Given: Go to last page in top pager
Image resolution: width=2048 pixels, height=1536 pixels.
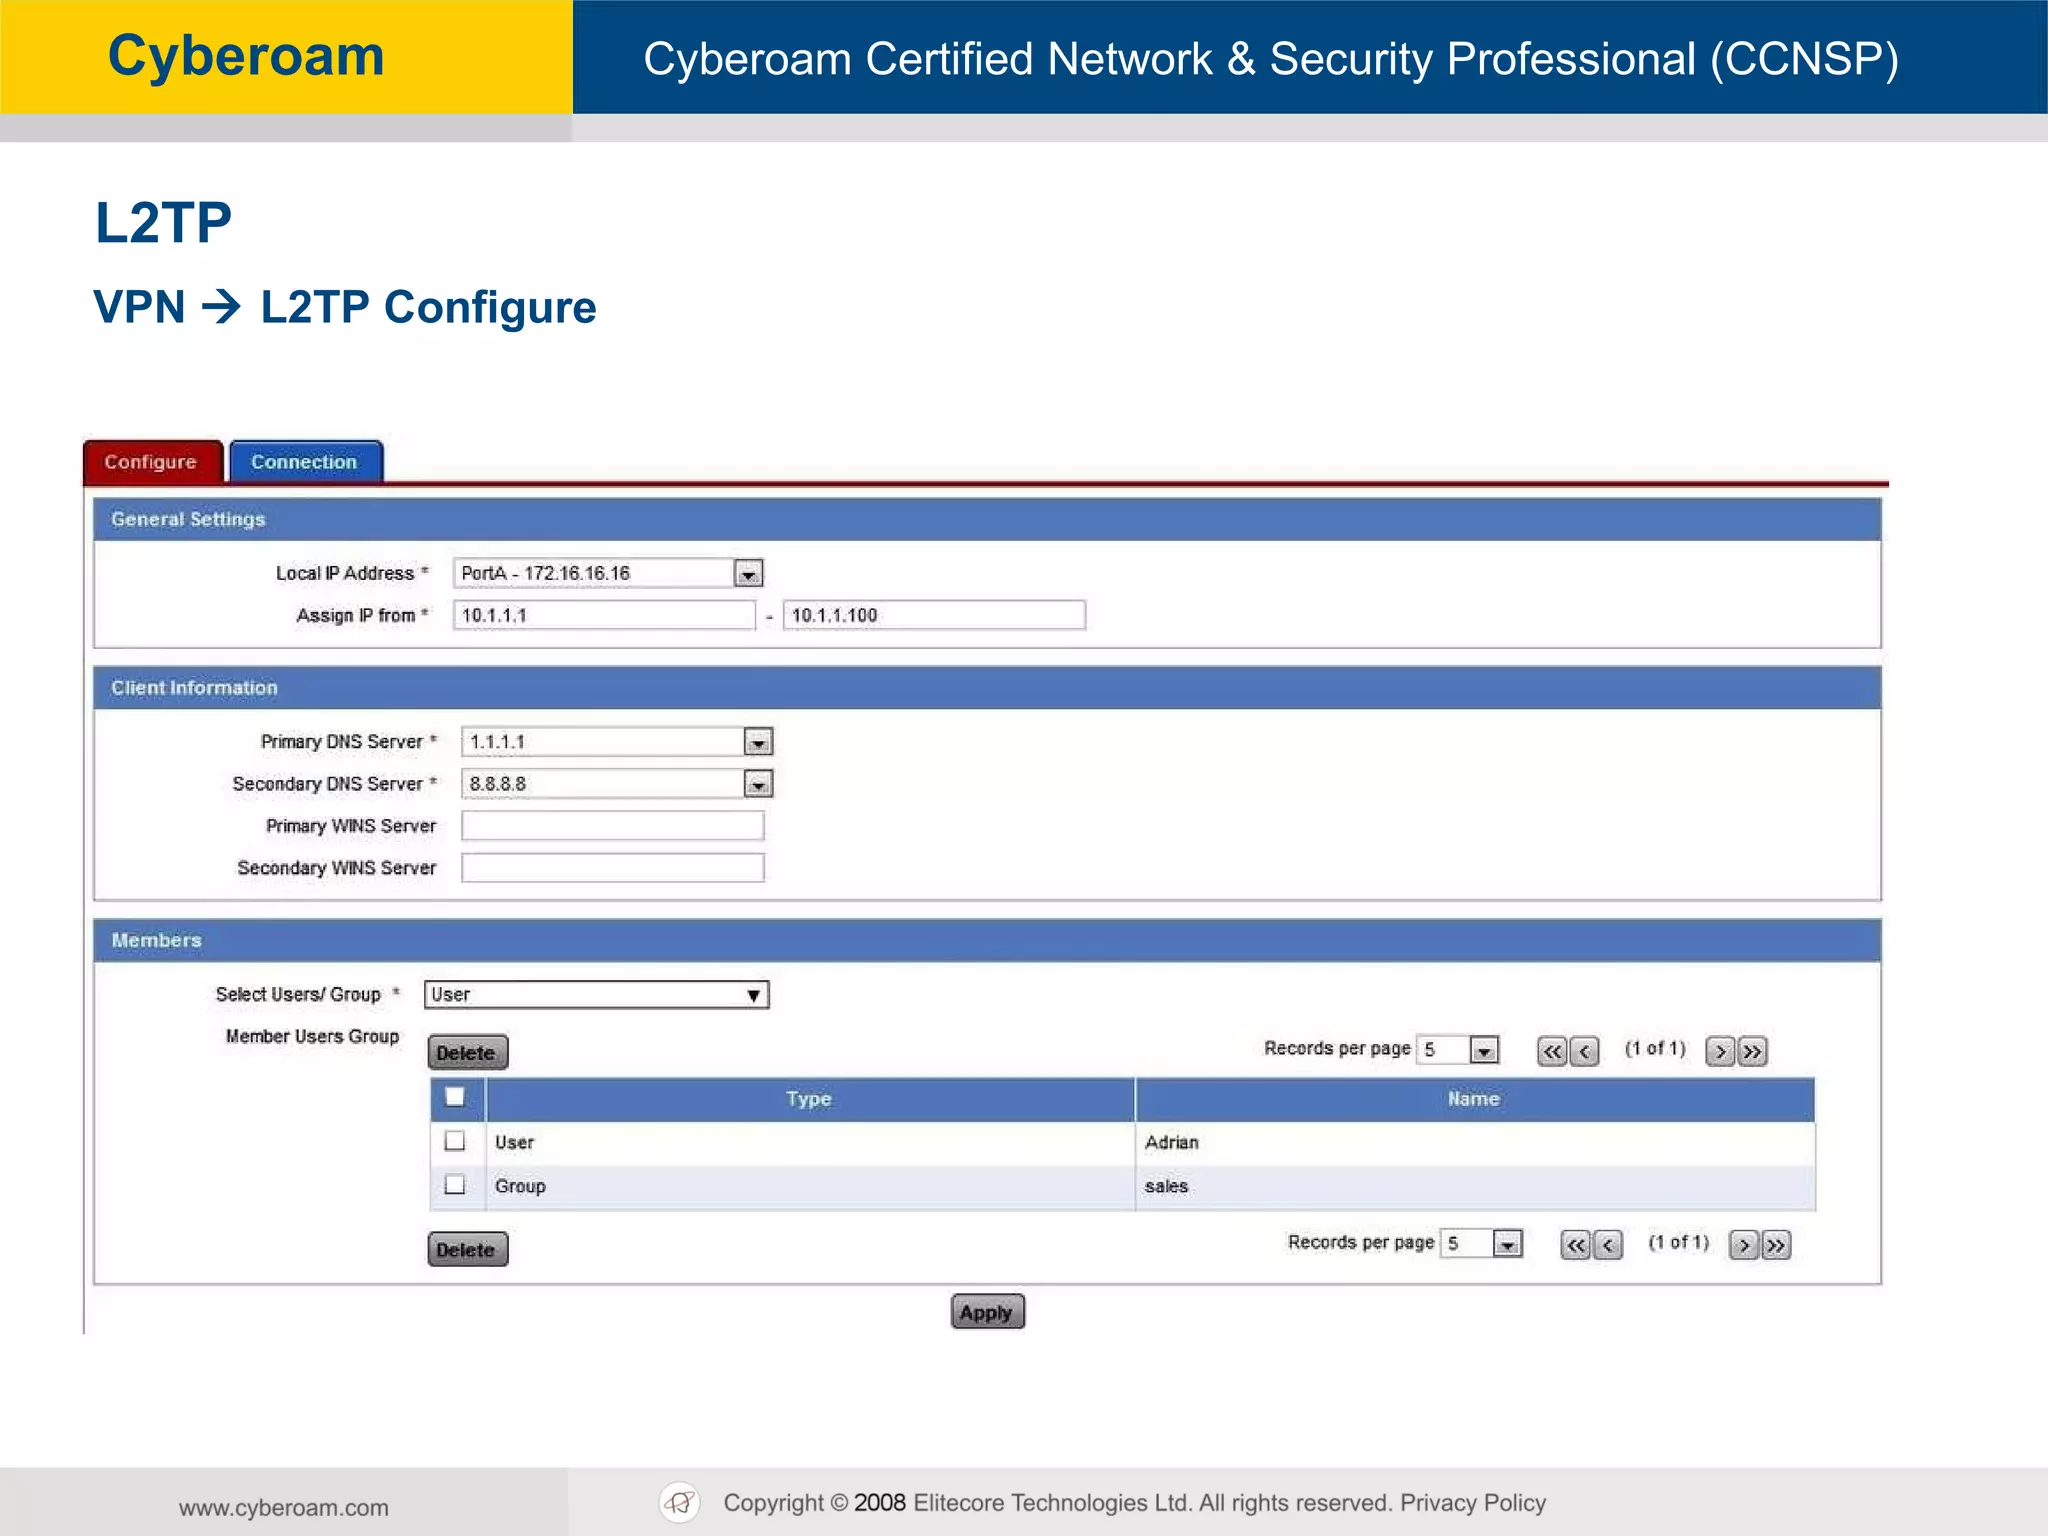Looking at the screenshot, I should tap(1752, 1051).
